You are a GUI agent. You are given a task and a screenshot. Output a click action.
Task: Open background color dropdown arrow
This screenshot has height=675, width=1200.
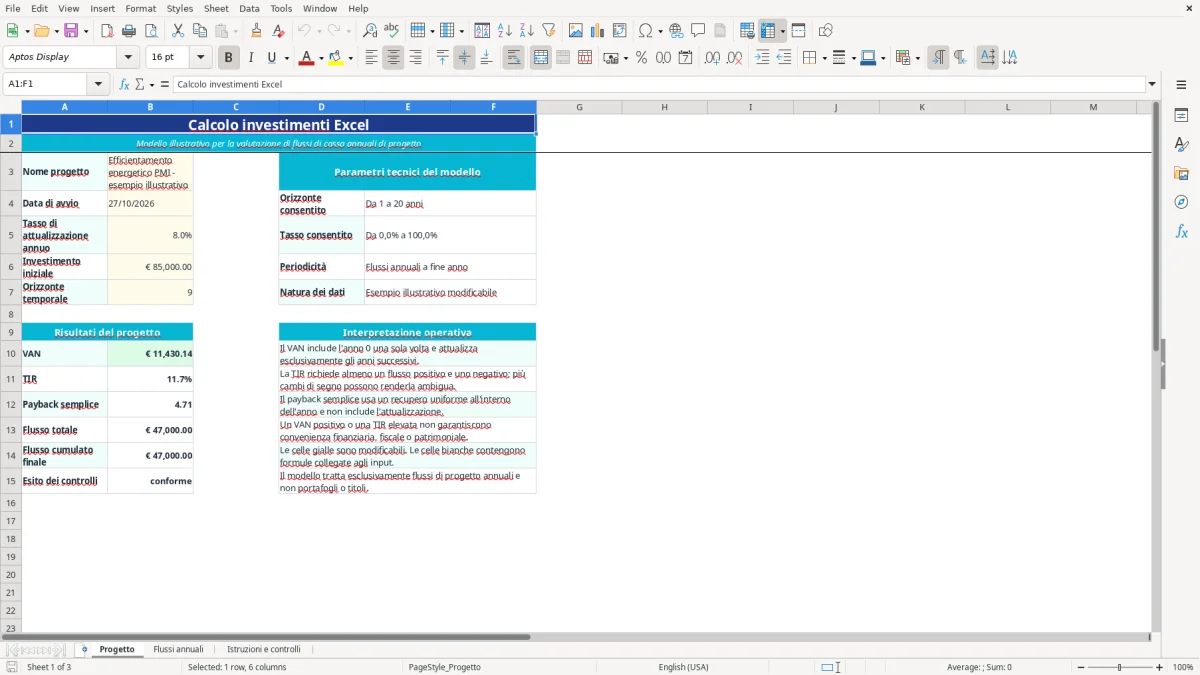351,58
